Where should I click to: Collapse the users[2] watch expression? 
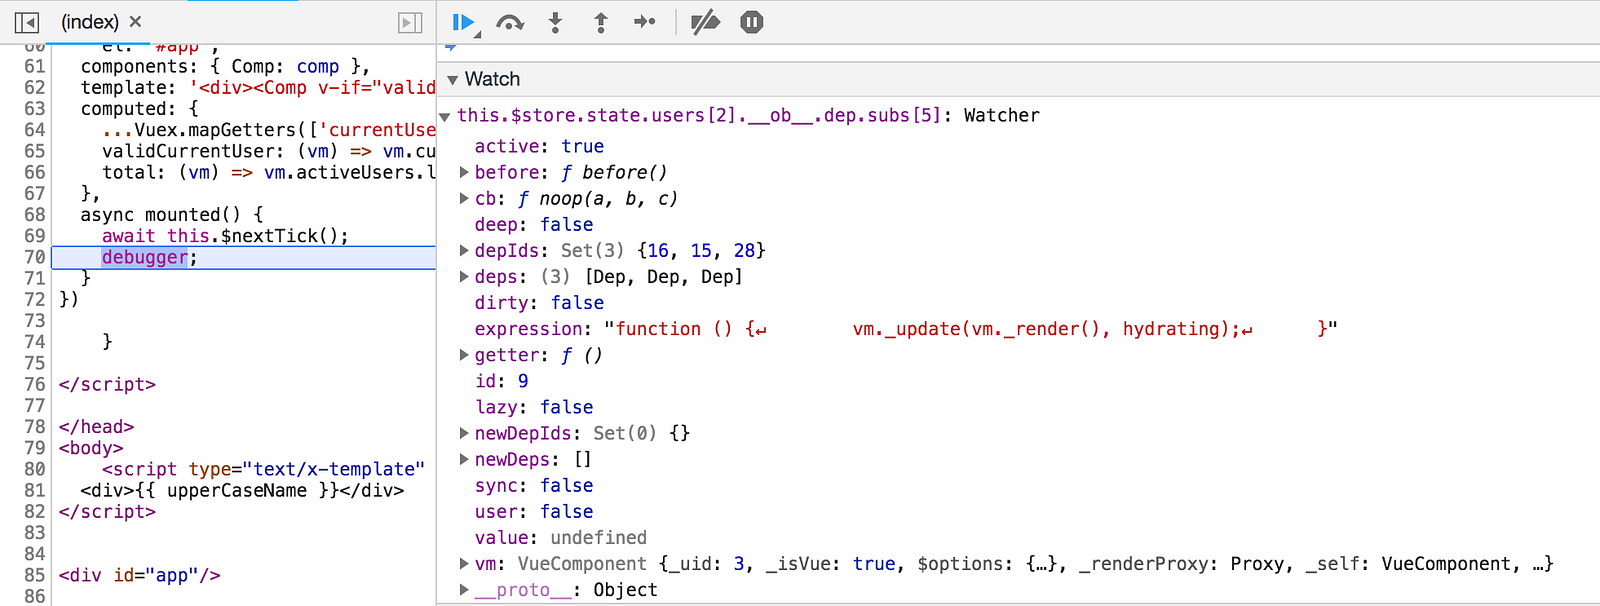click(x=445, y=117)
